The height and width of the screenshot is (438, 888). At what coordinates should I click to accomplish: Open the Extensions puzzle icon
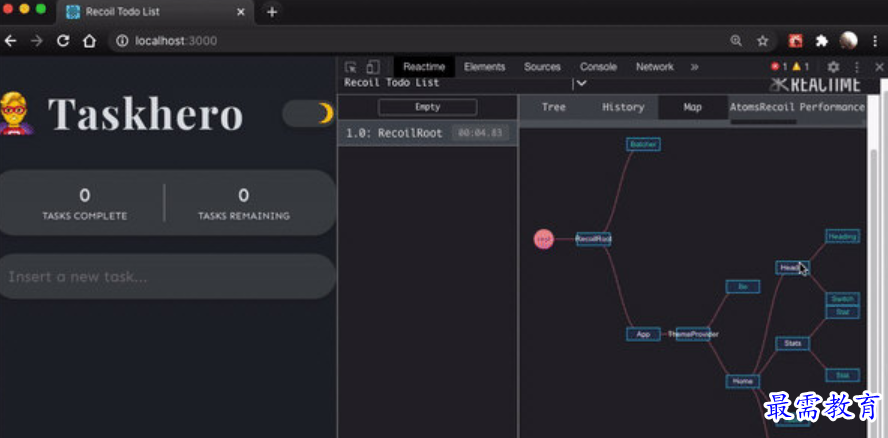click(821, 41)
